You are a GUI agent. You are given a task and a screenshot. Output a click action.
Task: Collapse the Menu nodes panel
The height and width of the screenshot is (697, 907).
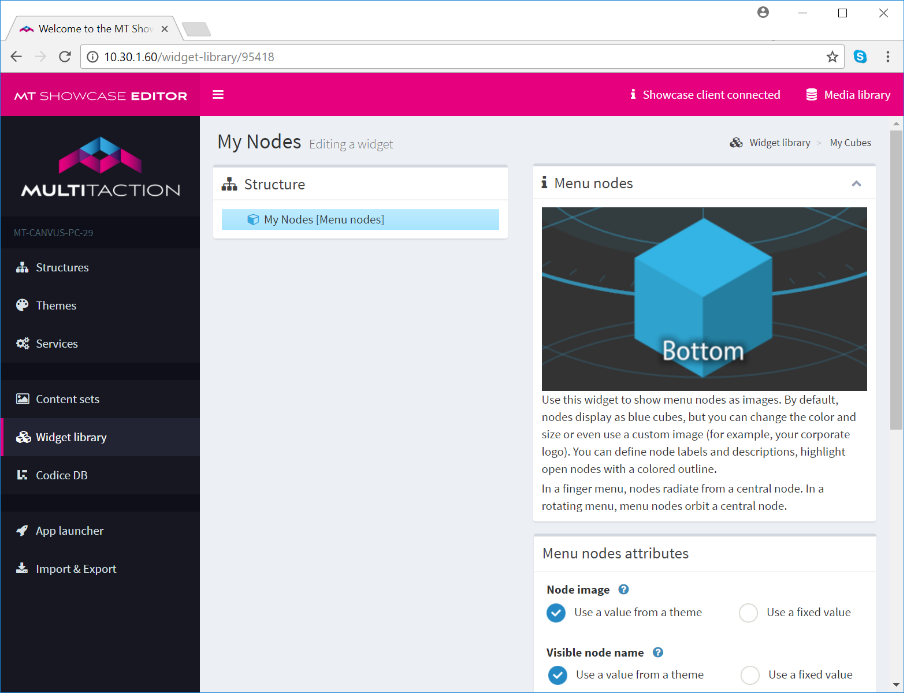(856, 183)
